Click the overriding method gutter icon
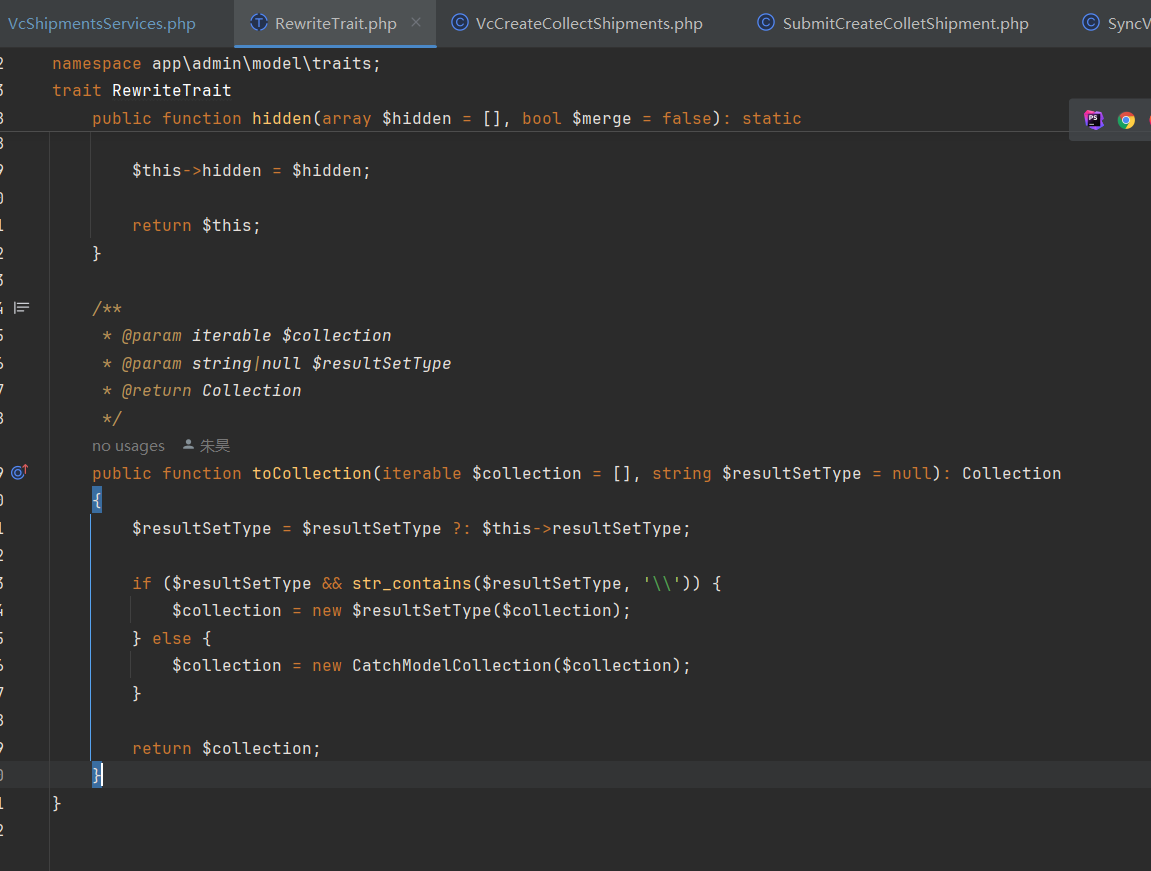Image resolution: width=1151 pixels, height=871 pixels. [20, 472]
